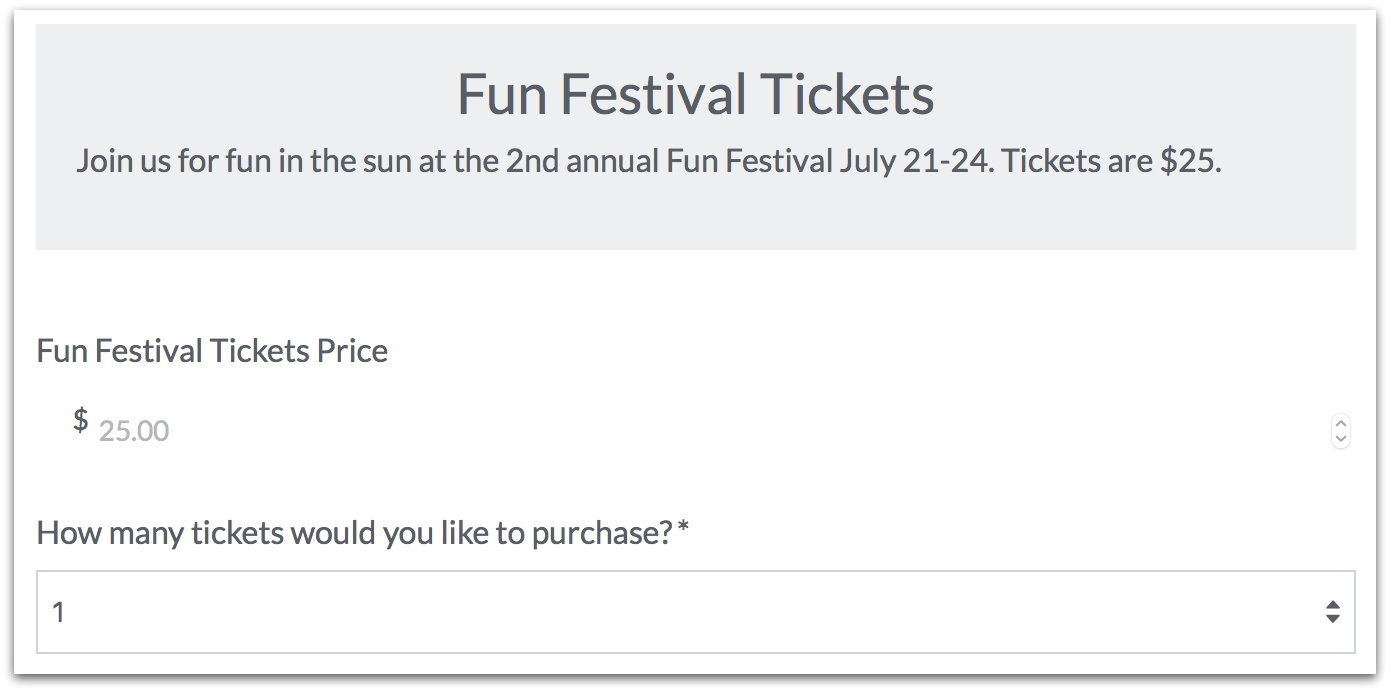Click the dollar sign before the price
This screenshot has width=1390, height=692.
(x=81, y=421)
